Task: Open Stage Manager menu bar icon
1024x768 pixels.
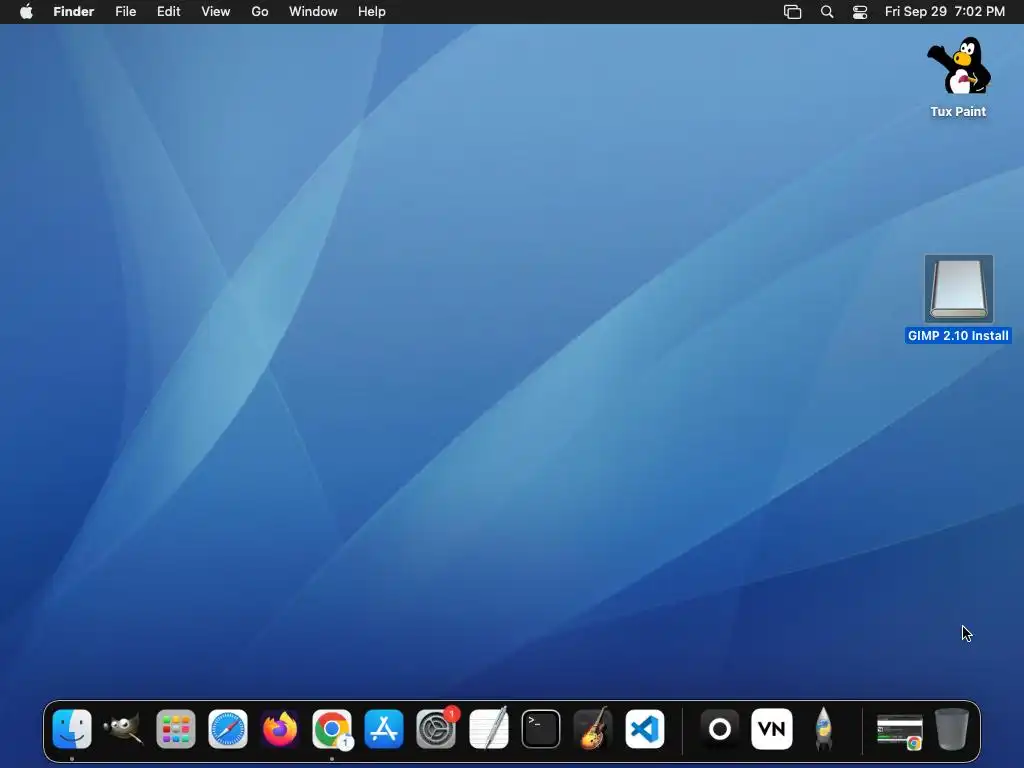Action: pos(792,12)
